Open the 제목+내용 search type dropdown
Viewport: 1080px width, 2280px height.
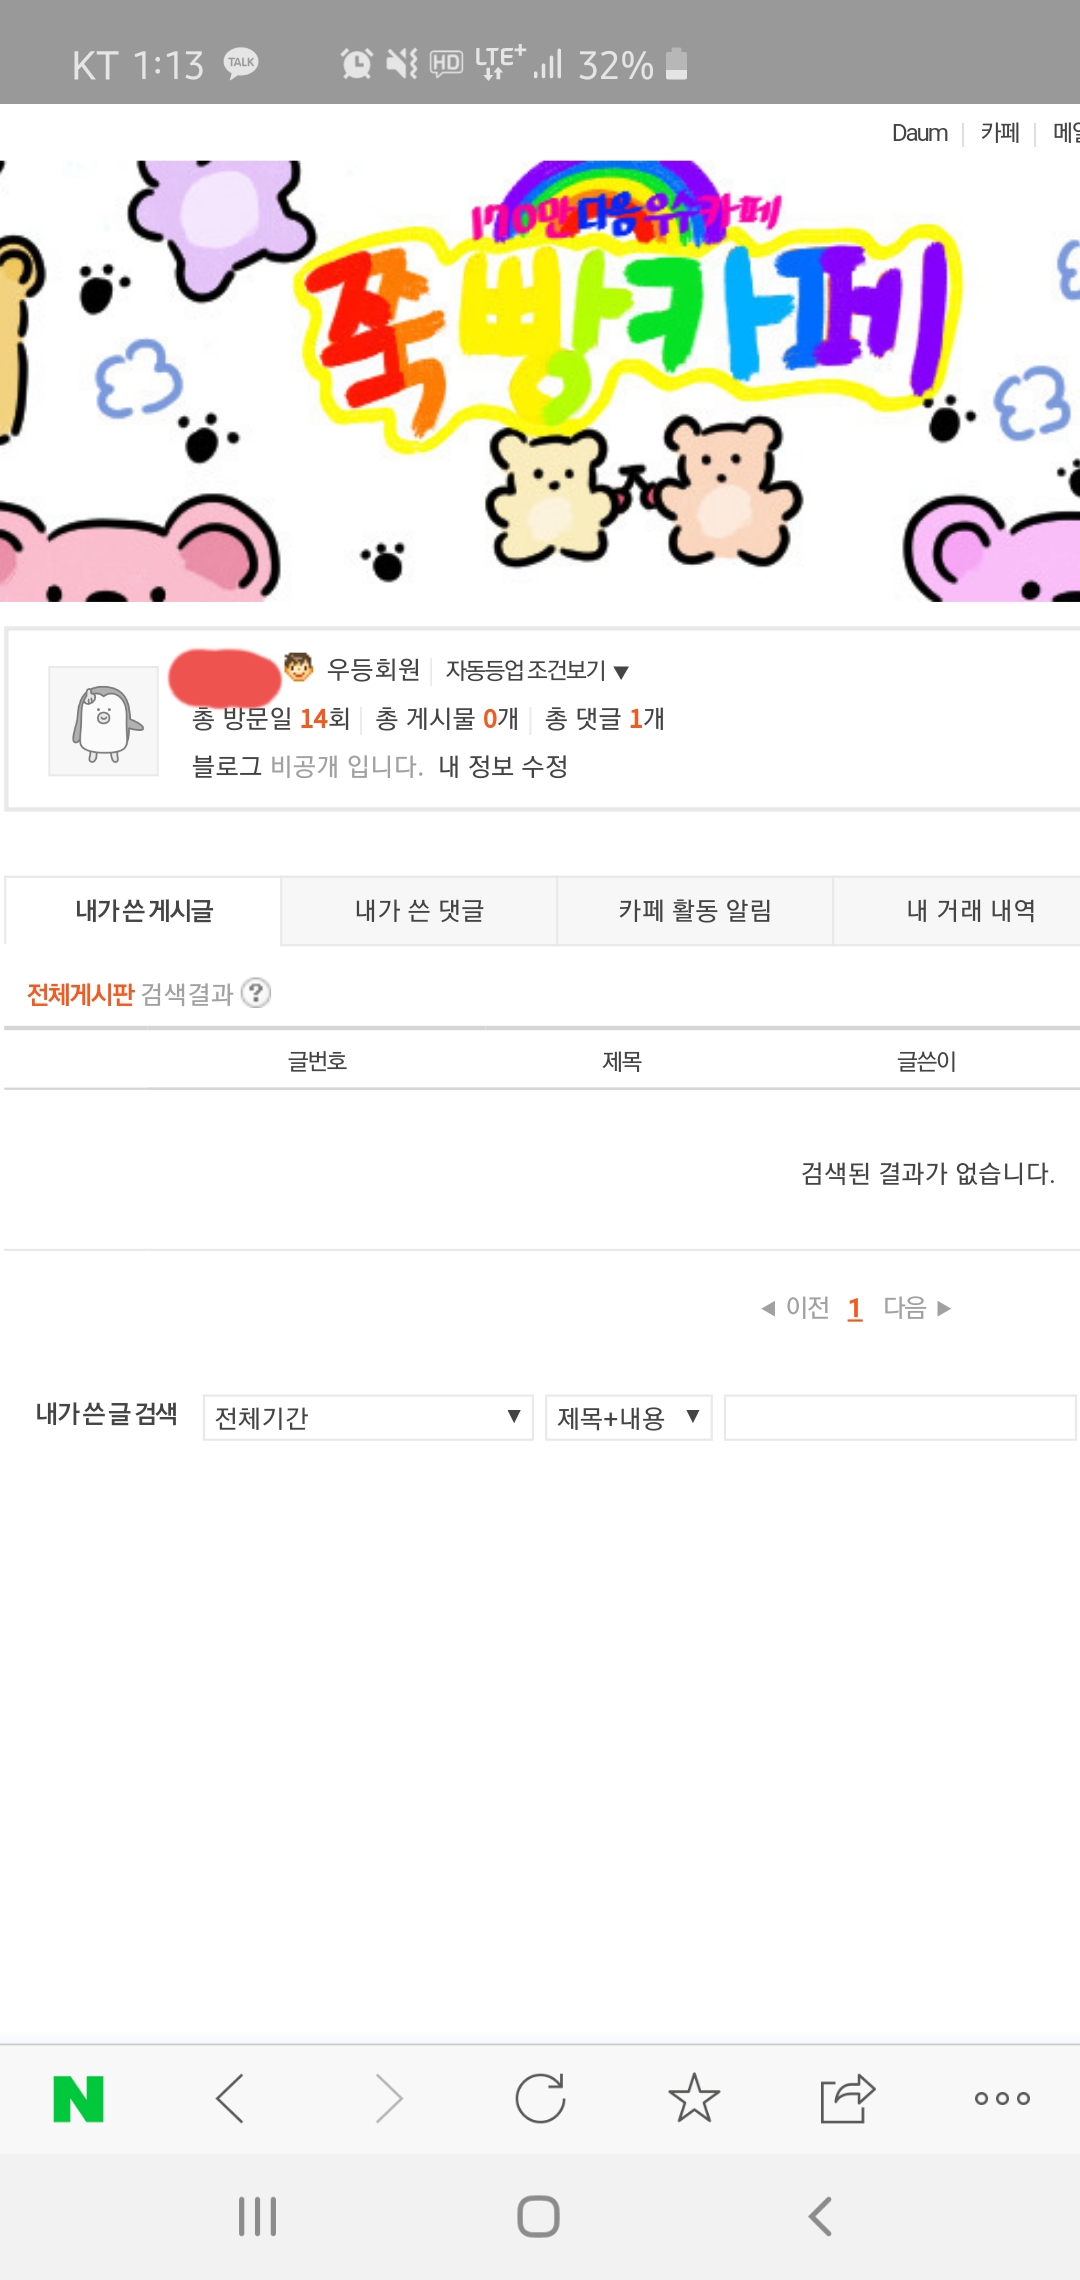pyautogui.click(x=628, y=1417)
